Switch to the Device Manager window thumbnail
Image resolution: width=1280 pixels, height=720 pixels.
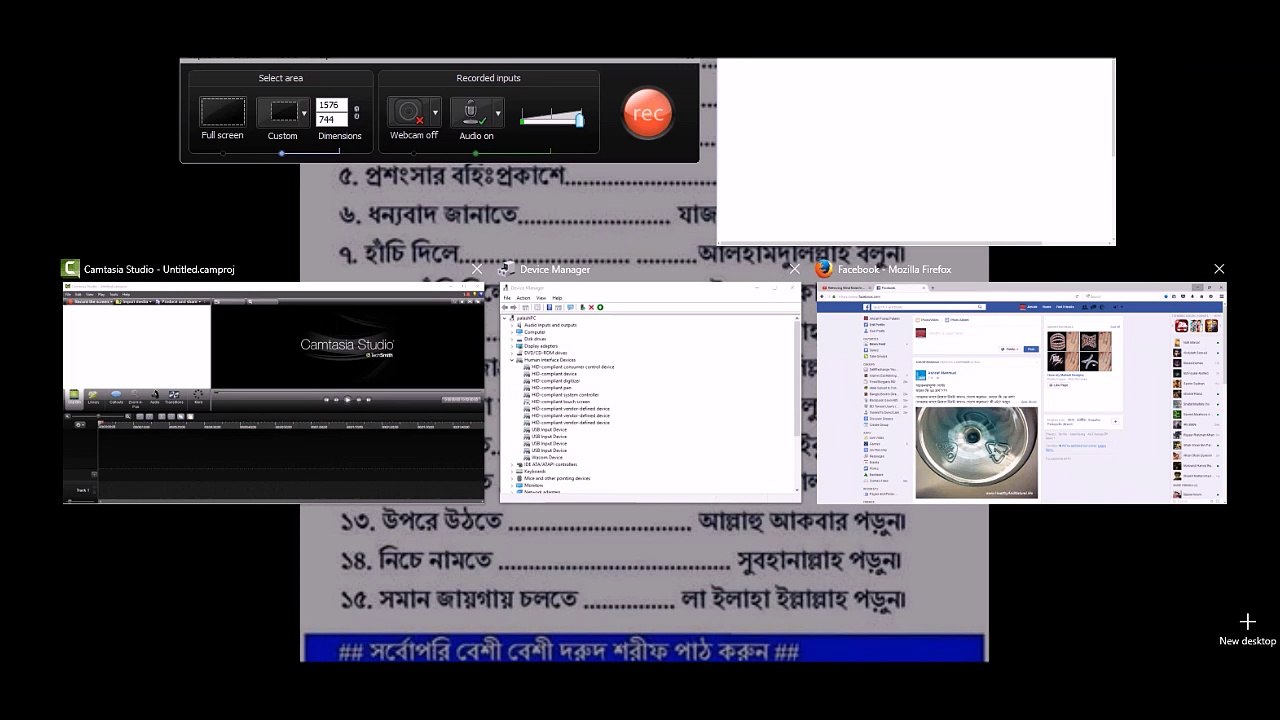650,392
